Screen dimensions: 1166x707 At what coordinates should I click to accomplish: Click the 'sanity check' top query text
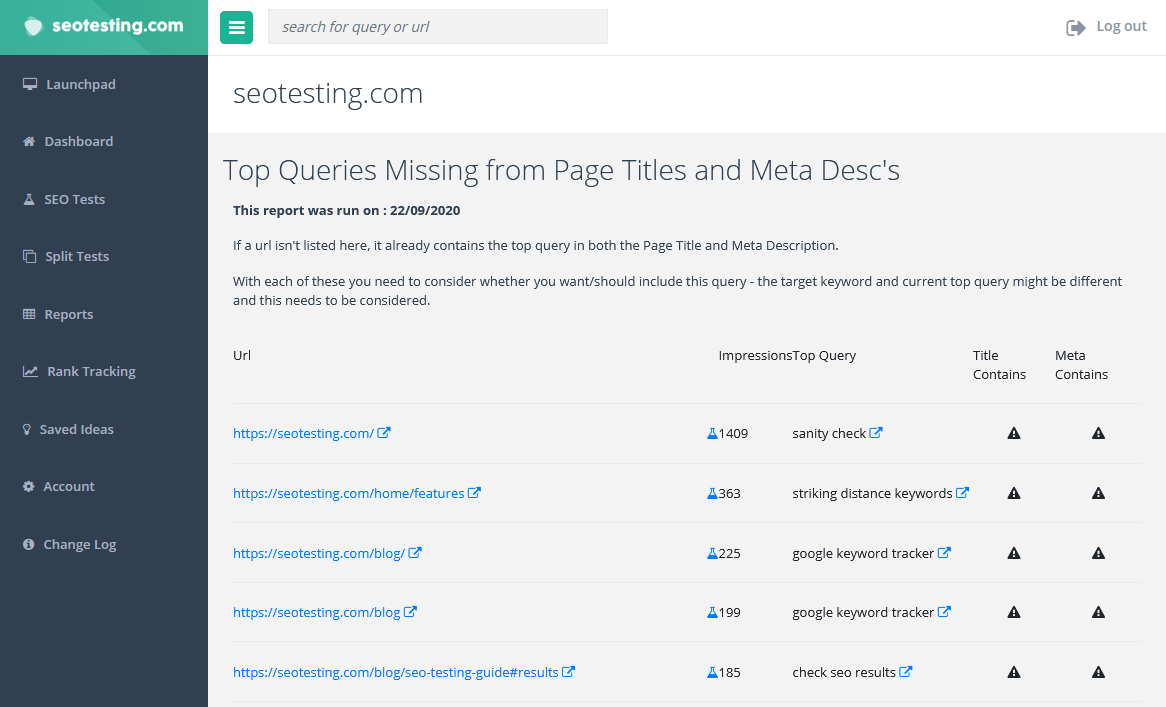[x=829, y=433]
